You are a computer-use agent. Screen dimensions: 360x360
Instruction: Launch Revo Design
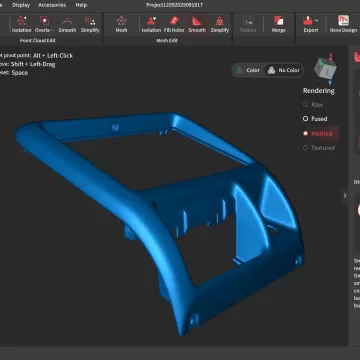coord(343,24)
